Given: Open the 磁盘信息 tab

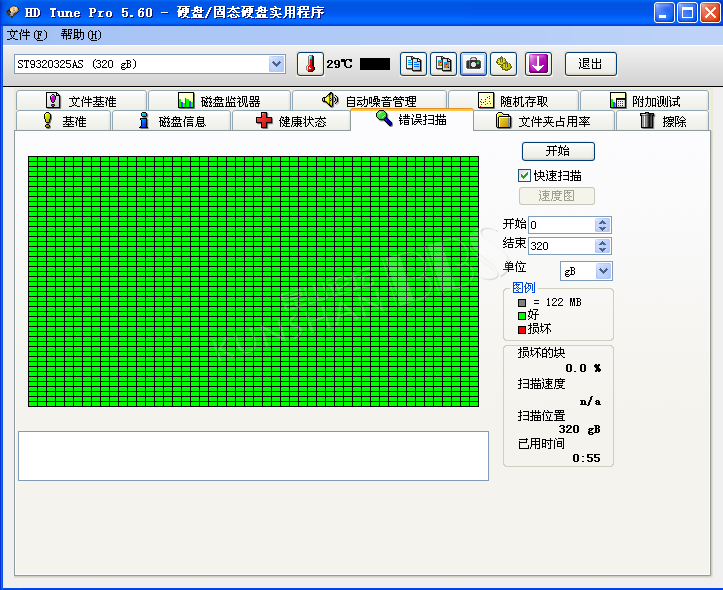Looking at the screenshot, I should pos(172,121).
